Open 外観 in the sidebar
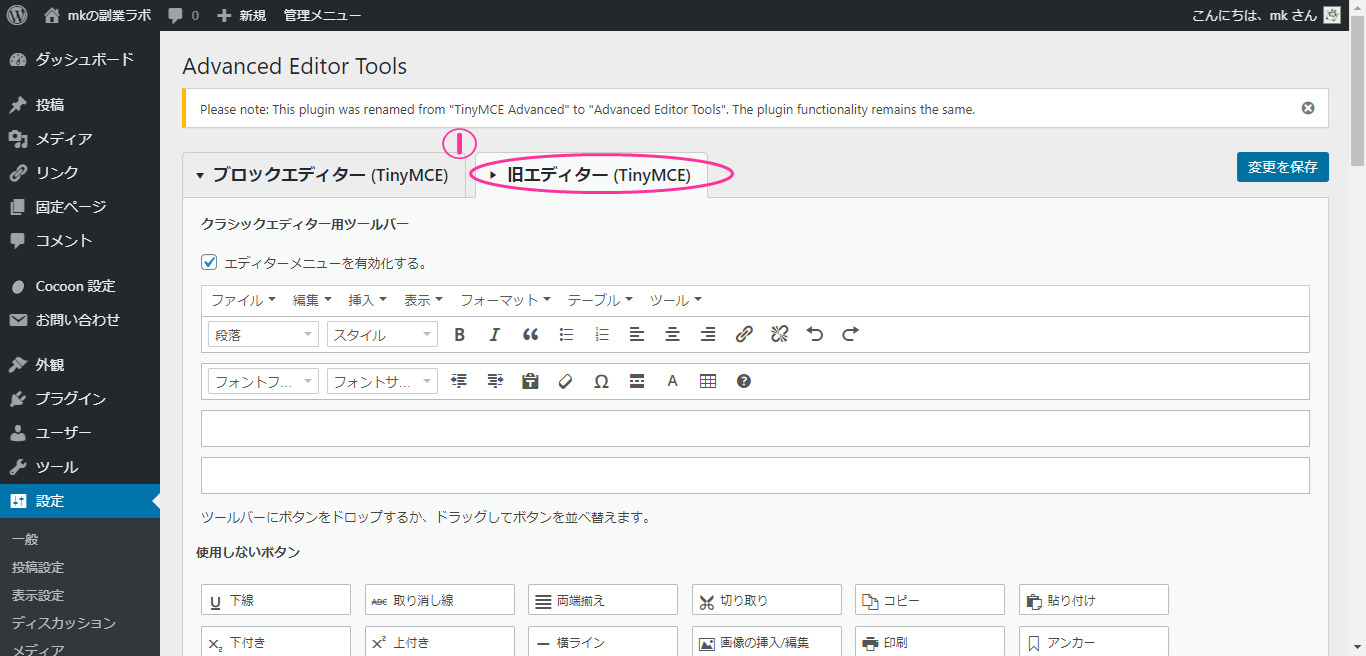The image size is (1366, 656). click(80, 365)
